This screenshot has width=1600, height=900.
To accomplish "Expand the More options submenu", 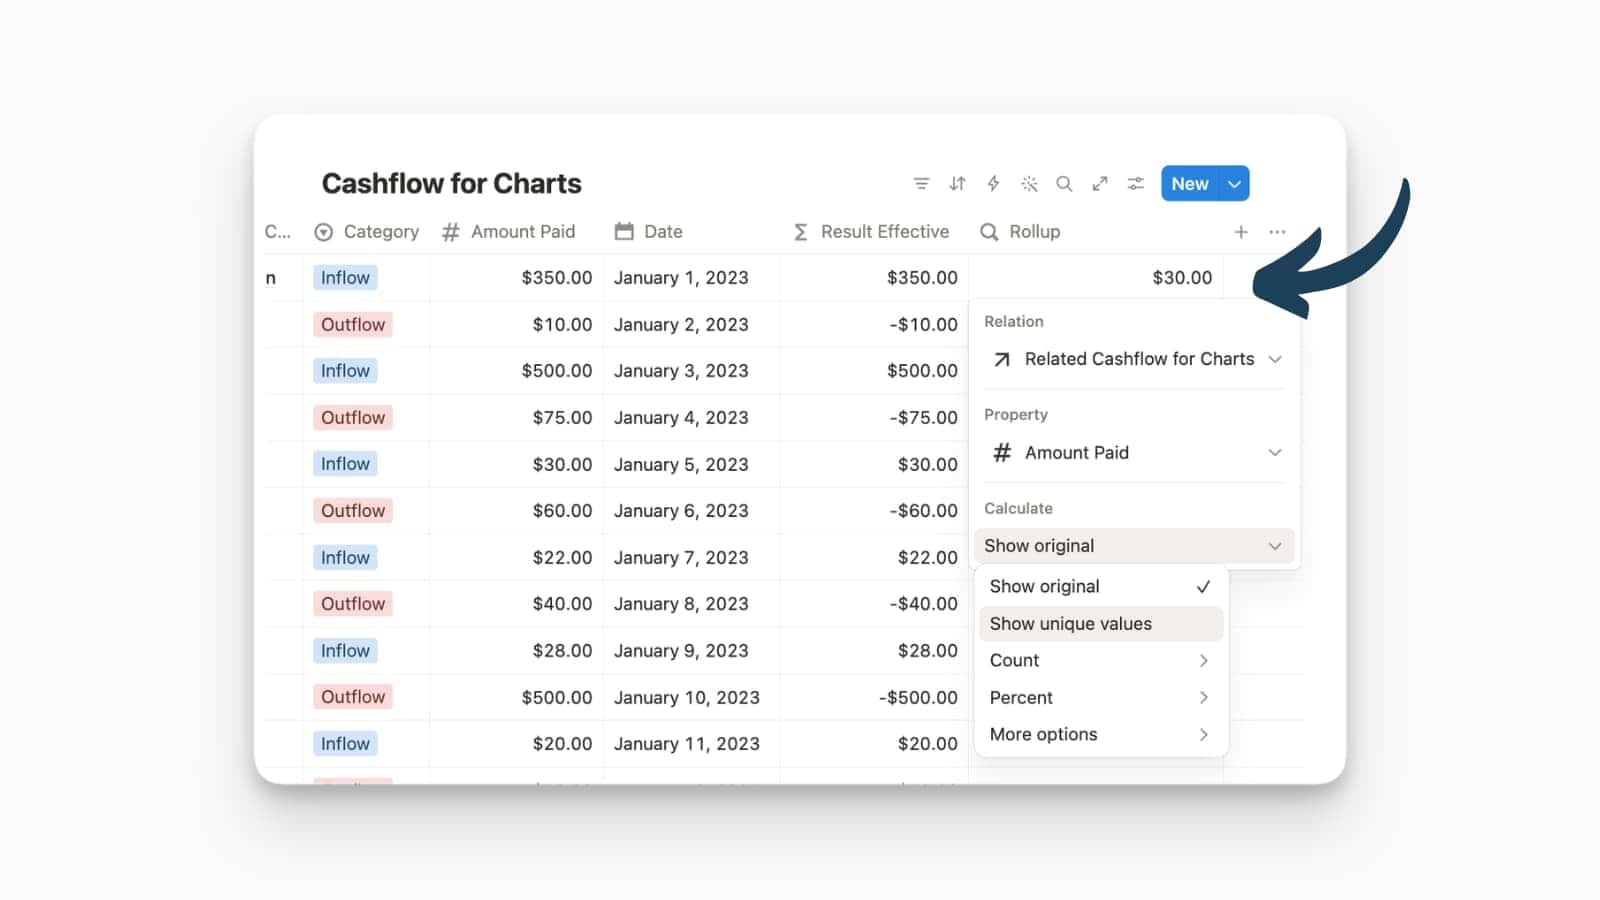I will [1100, 735].
